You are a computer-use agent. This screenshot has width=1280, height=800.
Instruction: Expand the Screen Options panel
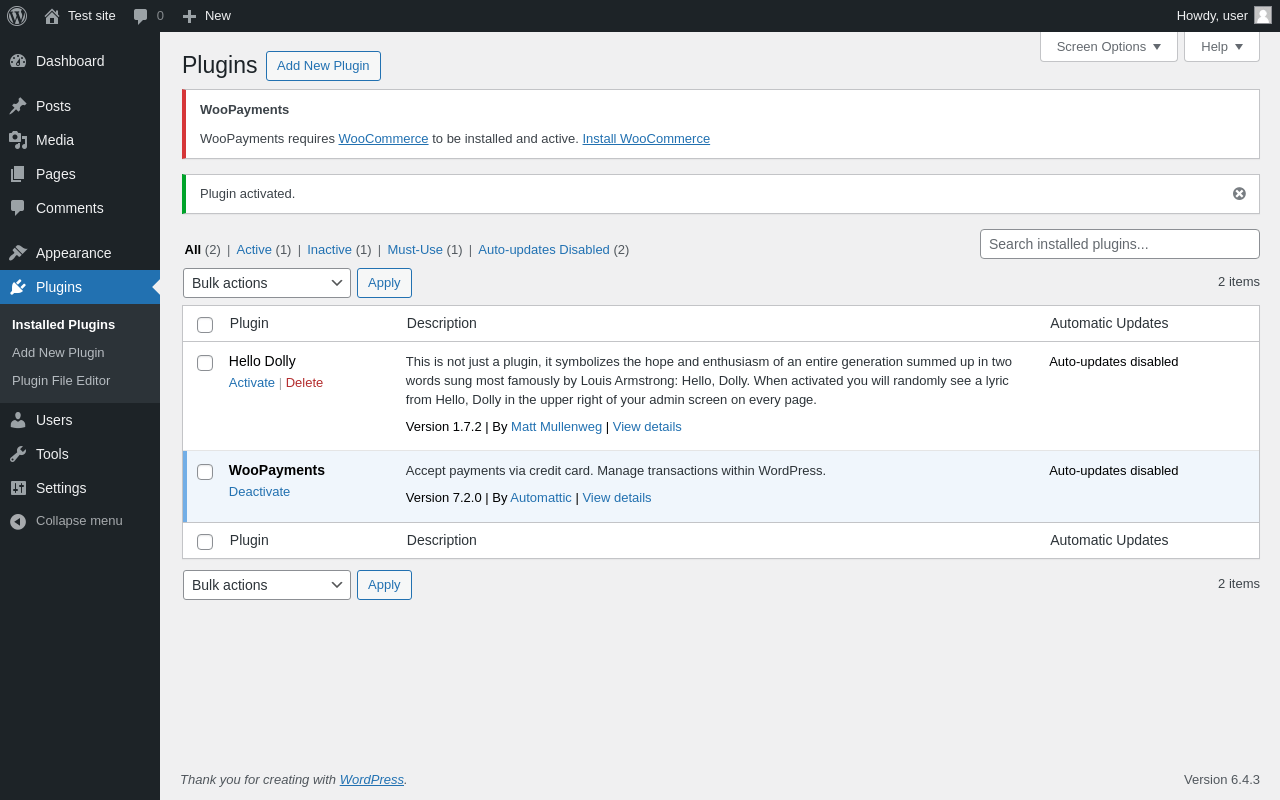click(1108, 46)
